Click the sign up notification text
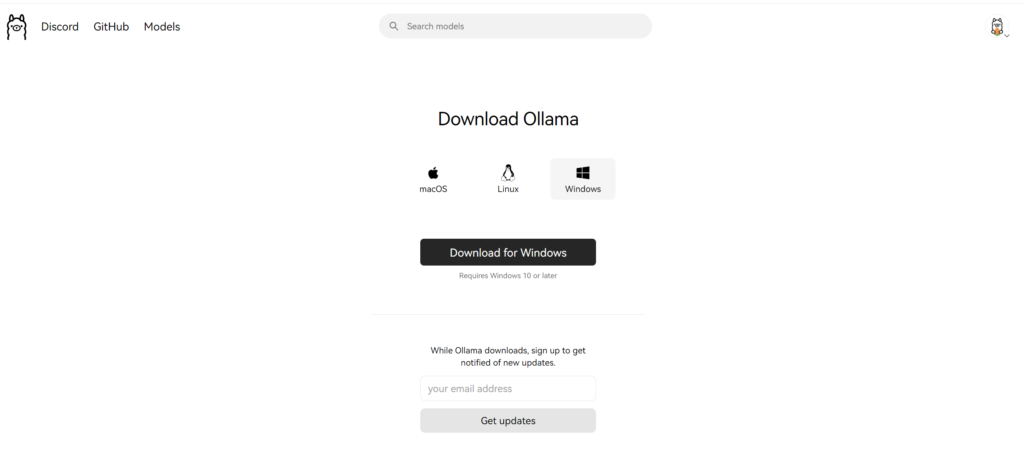Viewport: 1024px width, 462px height. point(508,356)
